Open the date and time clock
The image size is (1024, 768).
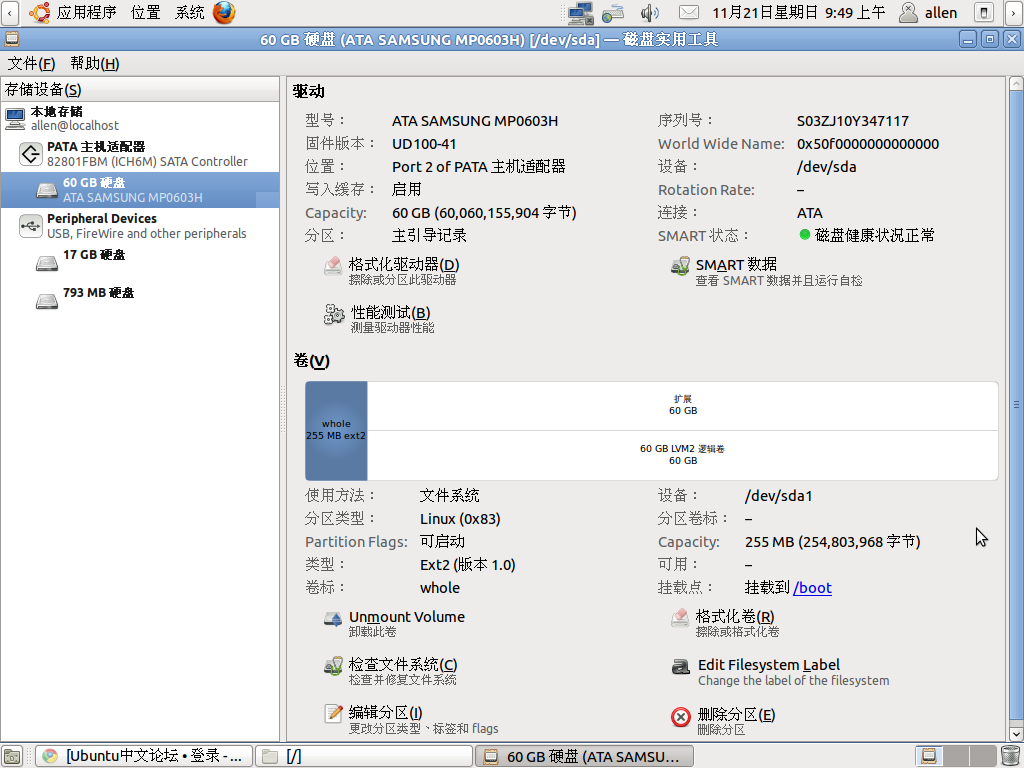pos(798,12)
